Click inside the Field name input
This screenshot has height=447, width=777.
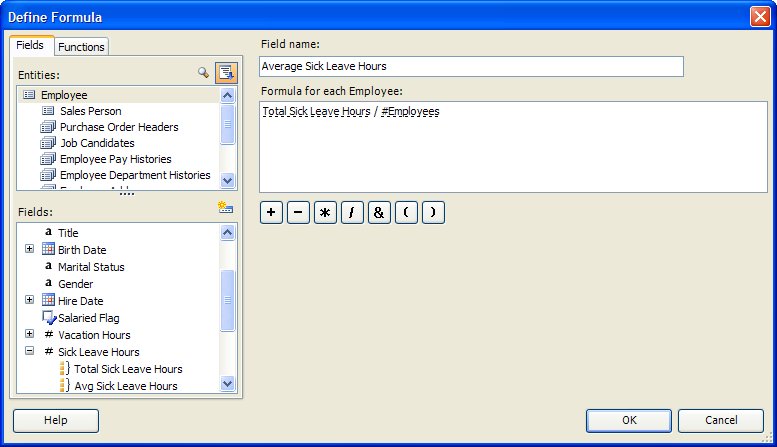[x=471, y=66]
